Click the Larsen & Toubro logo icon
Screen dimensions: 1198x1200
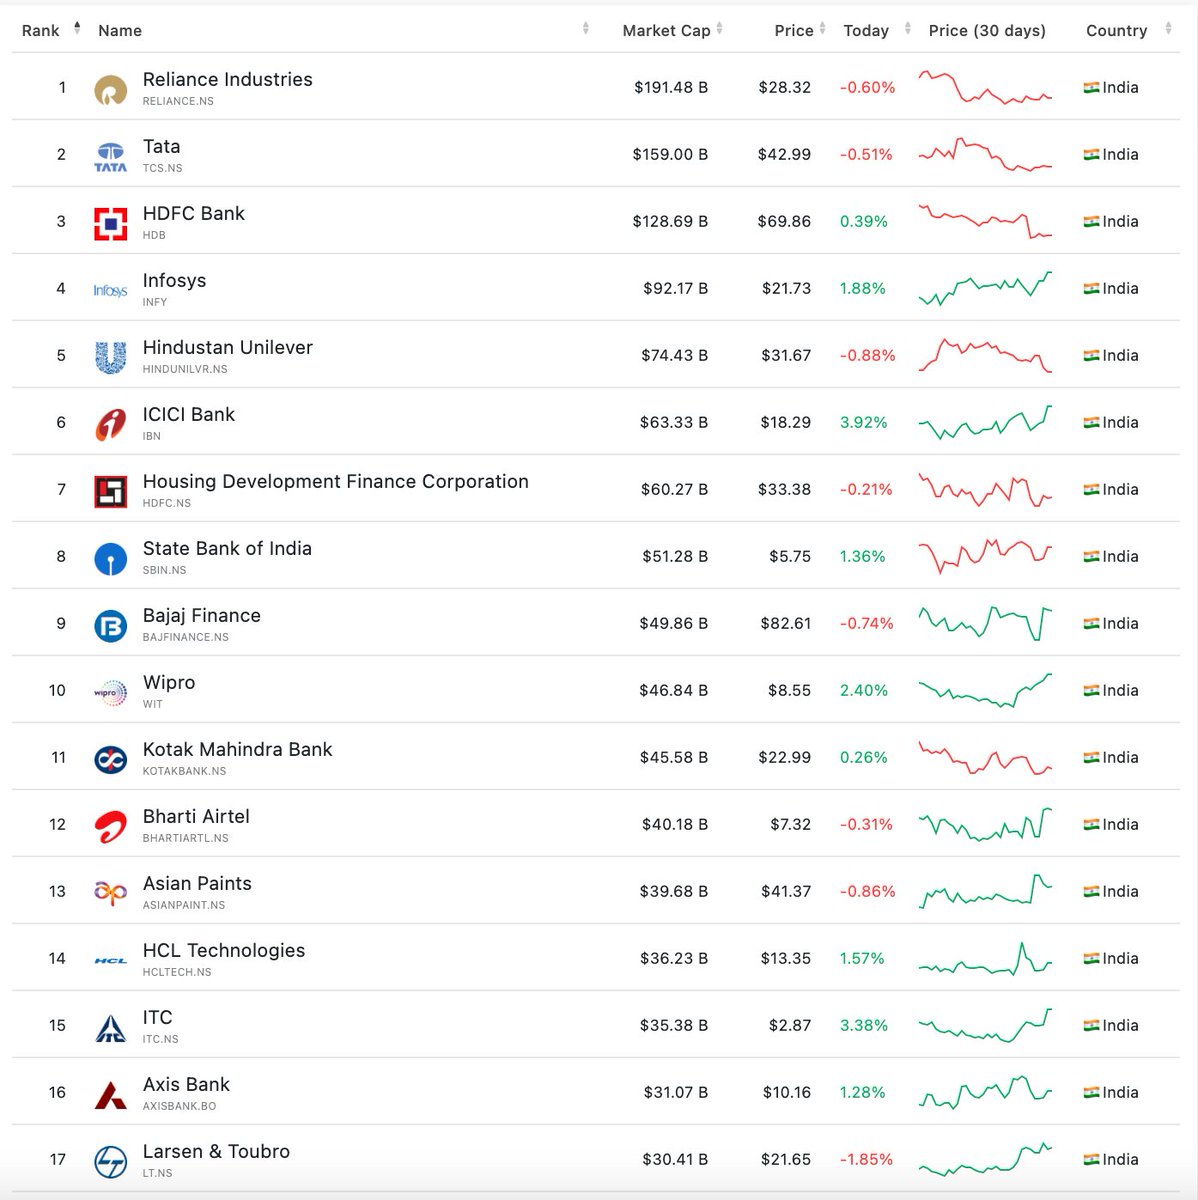(110, 1162)
